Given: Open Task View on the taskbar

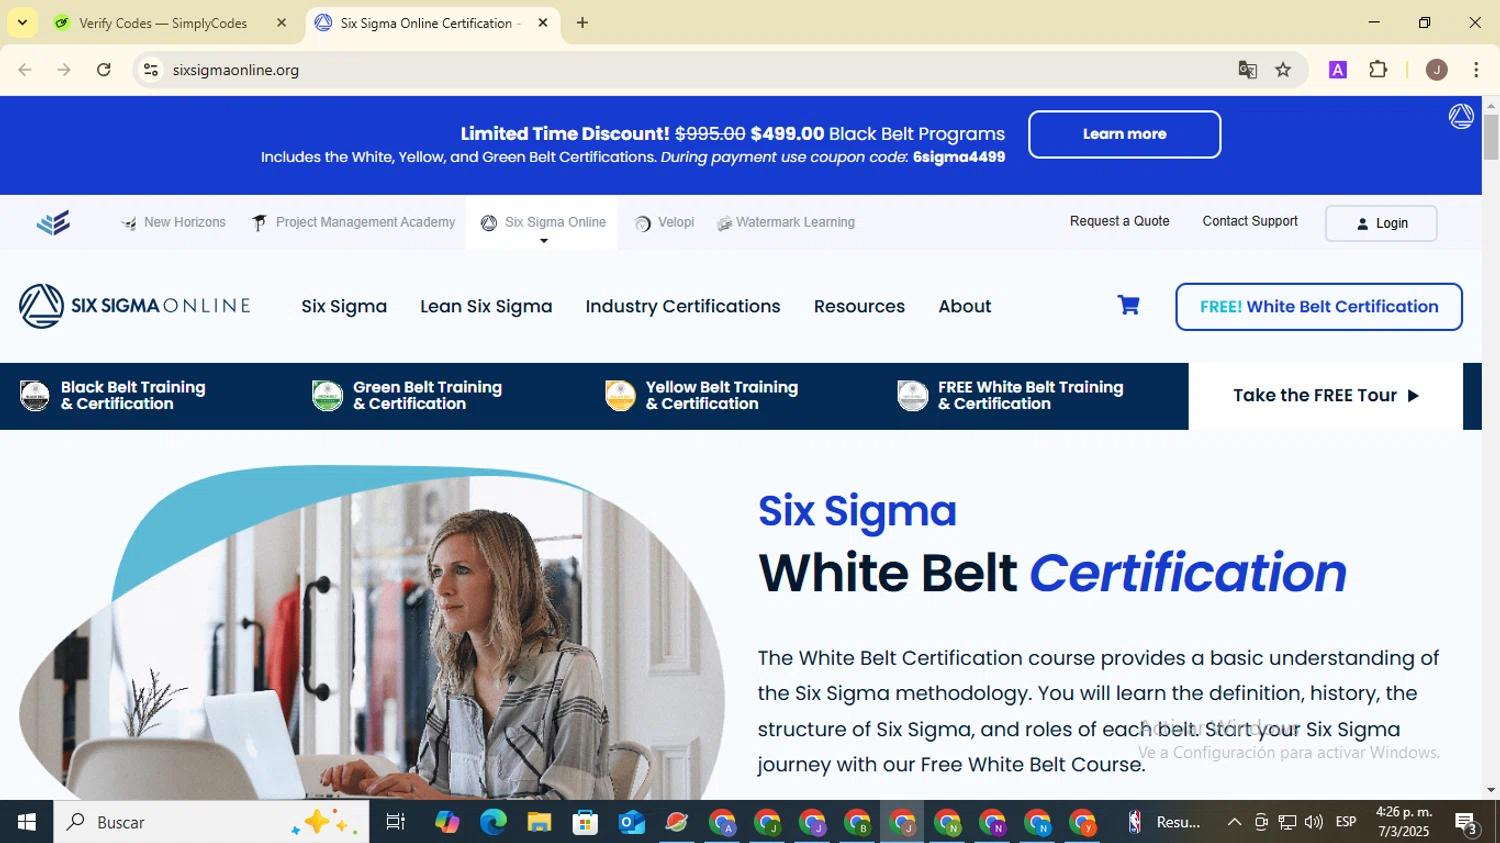Looking at the screenshot, I should [x=395, y=822].
